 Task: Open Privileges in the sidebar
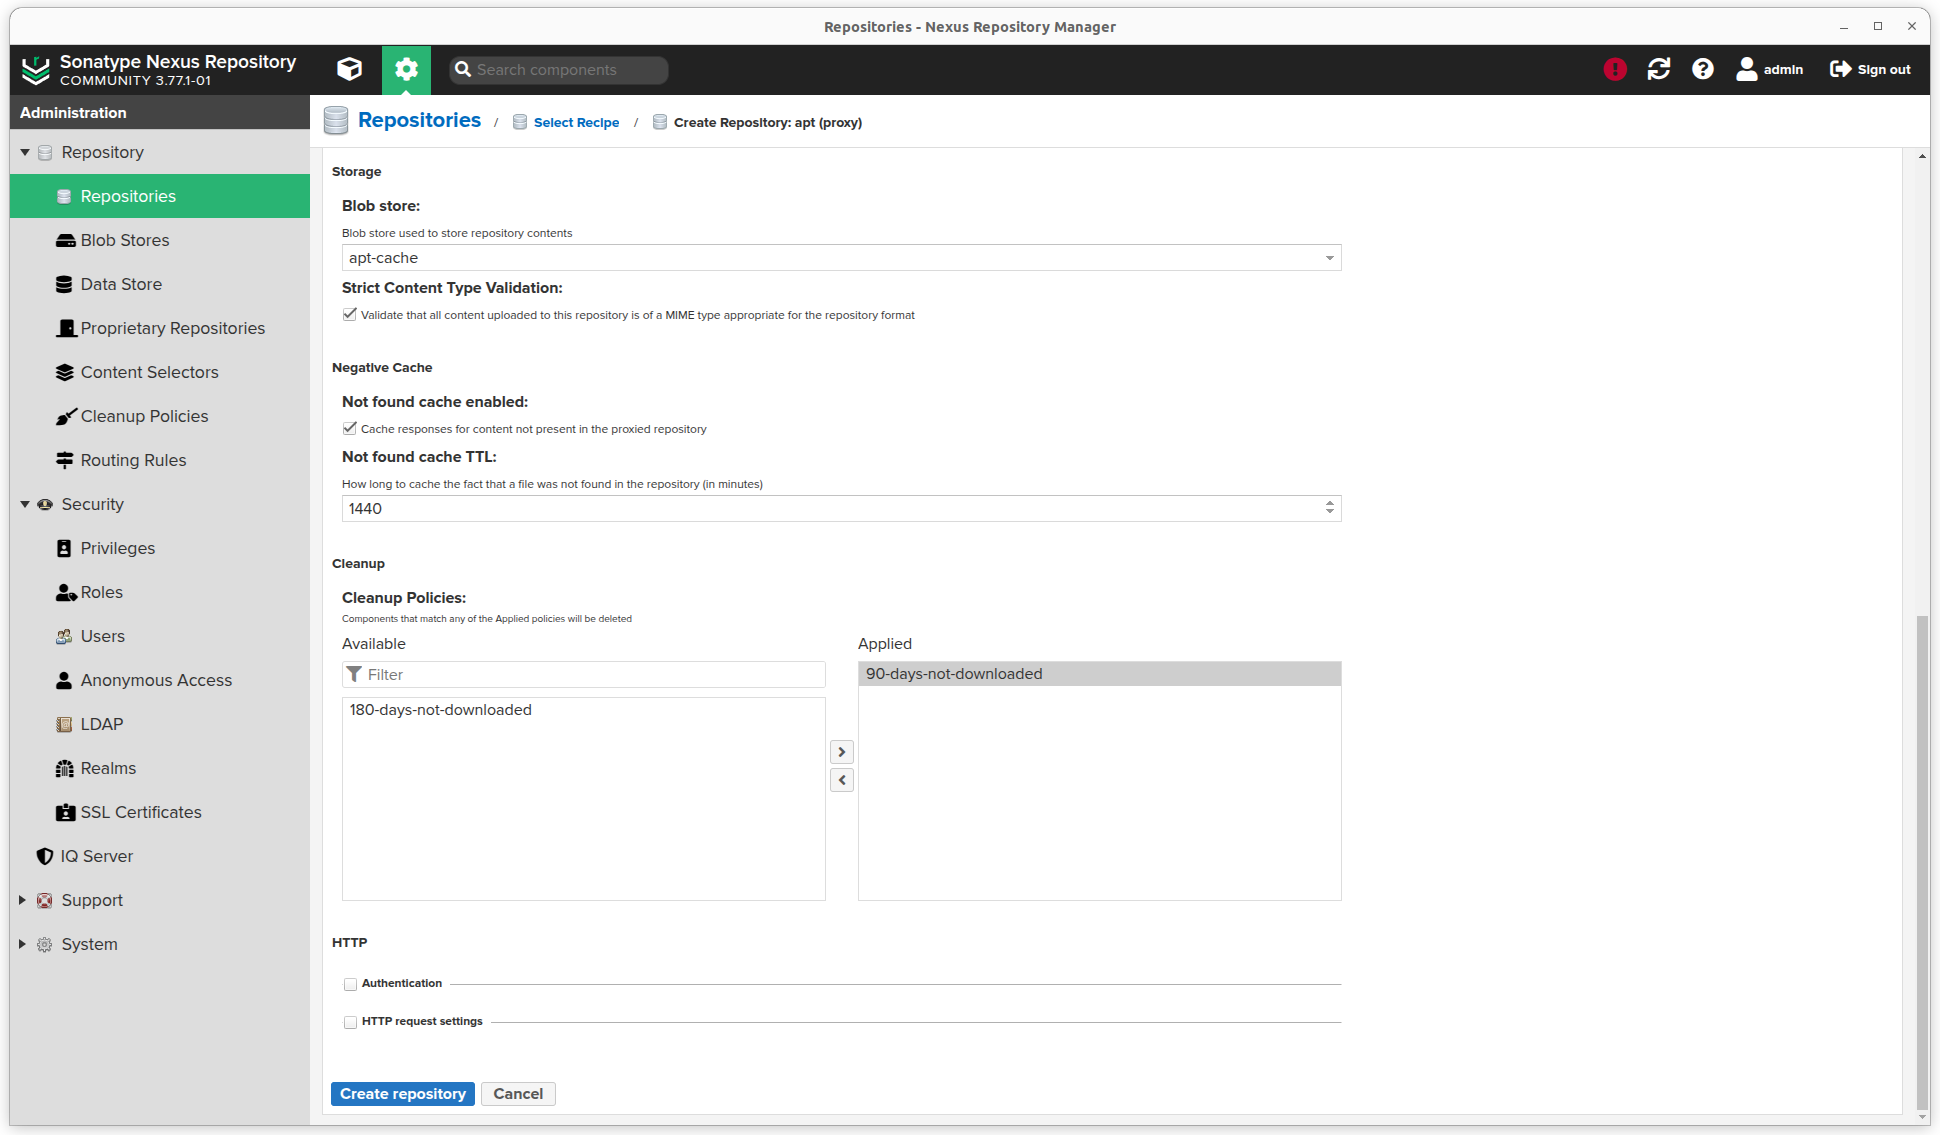[x=160, y=548]
